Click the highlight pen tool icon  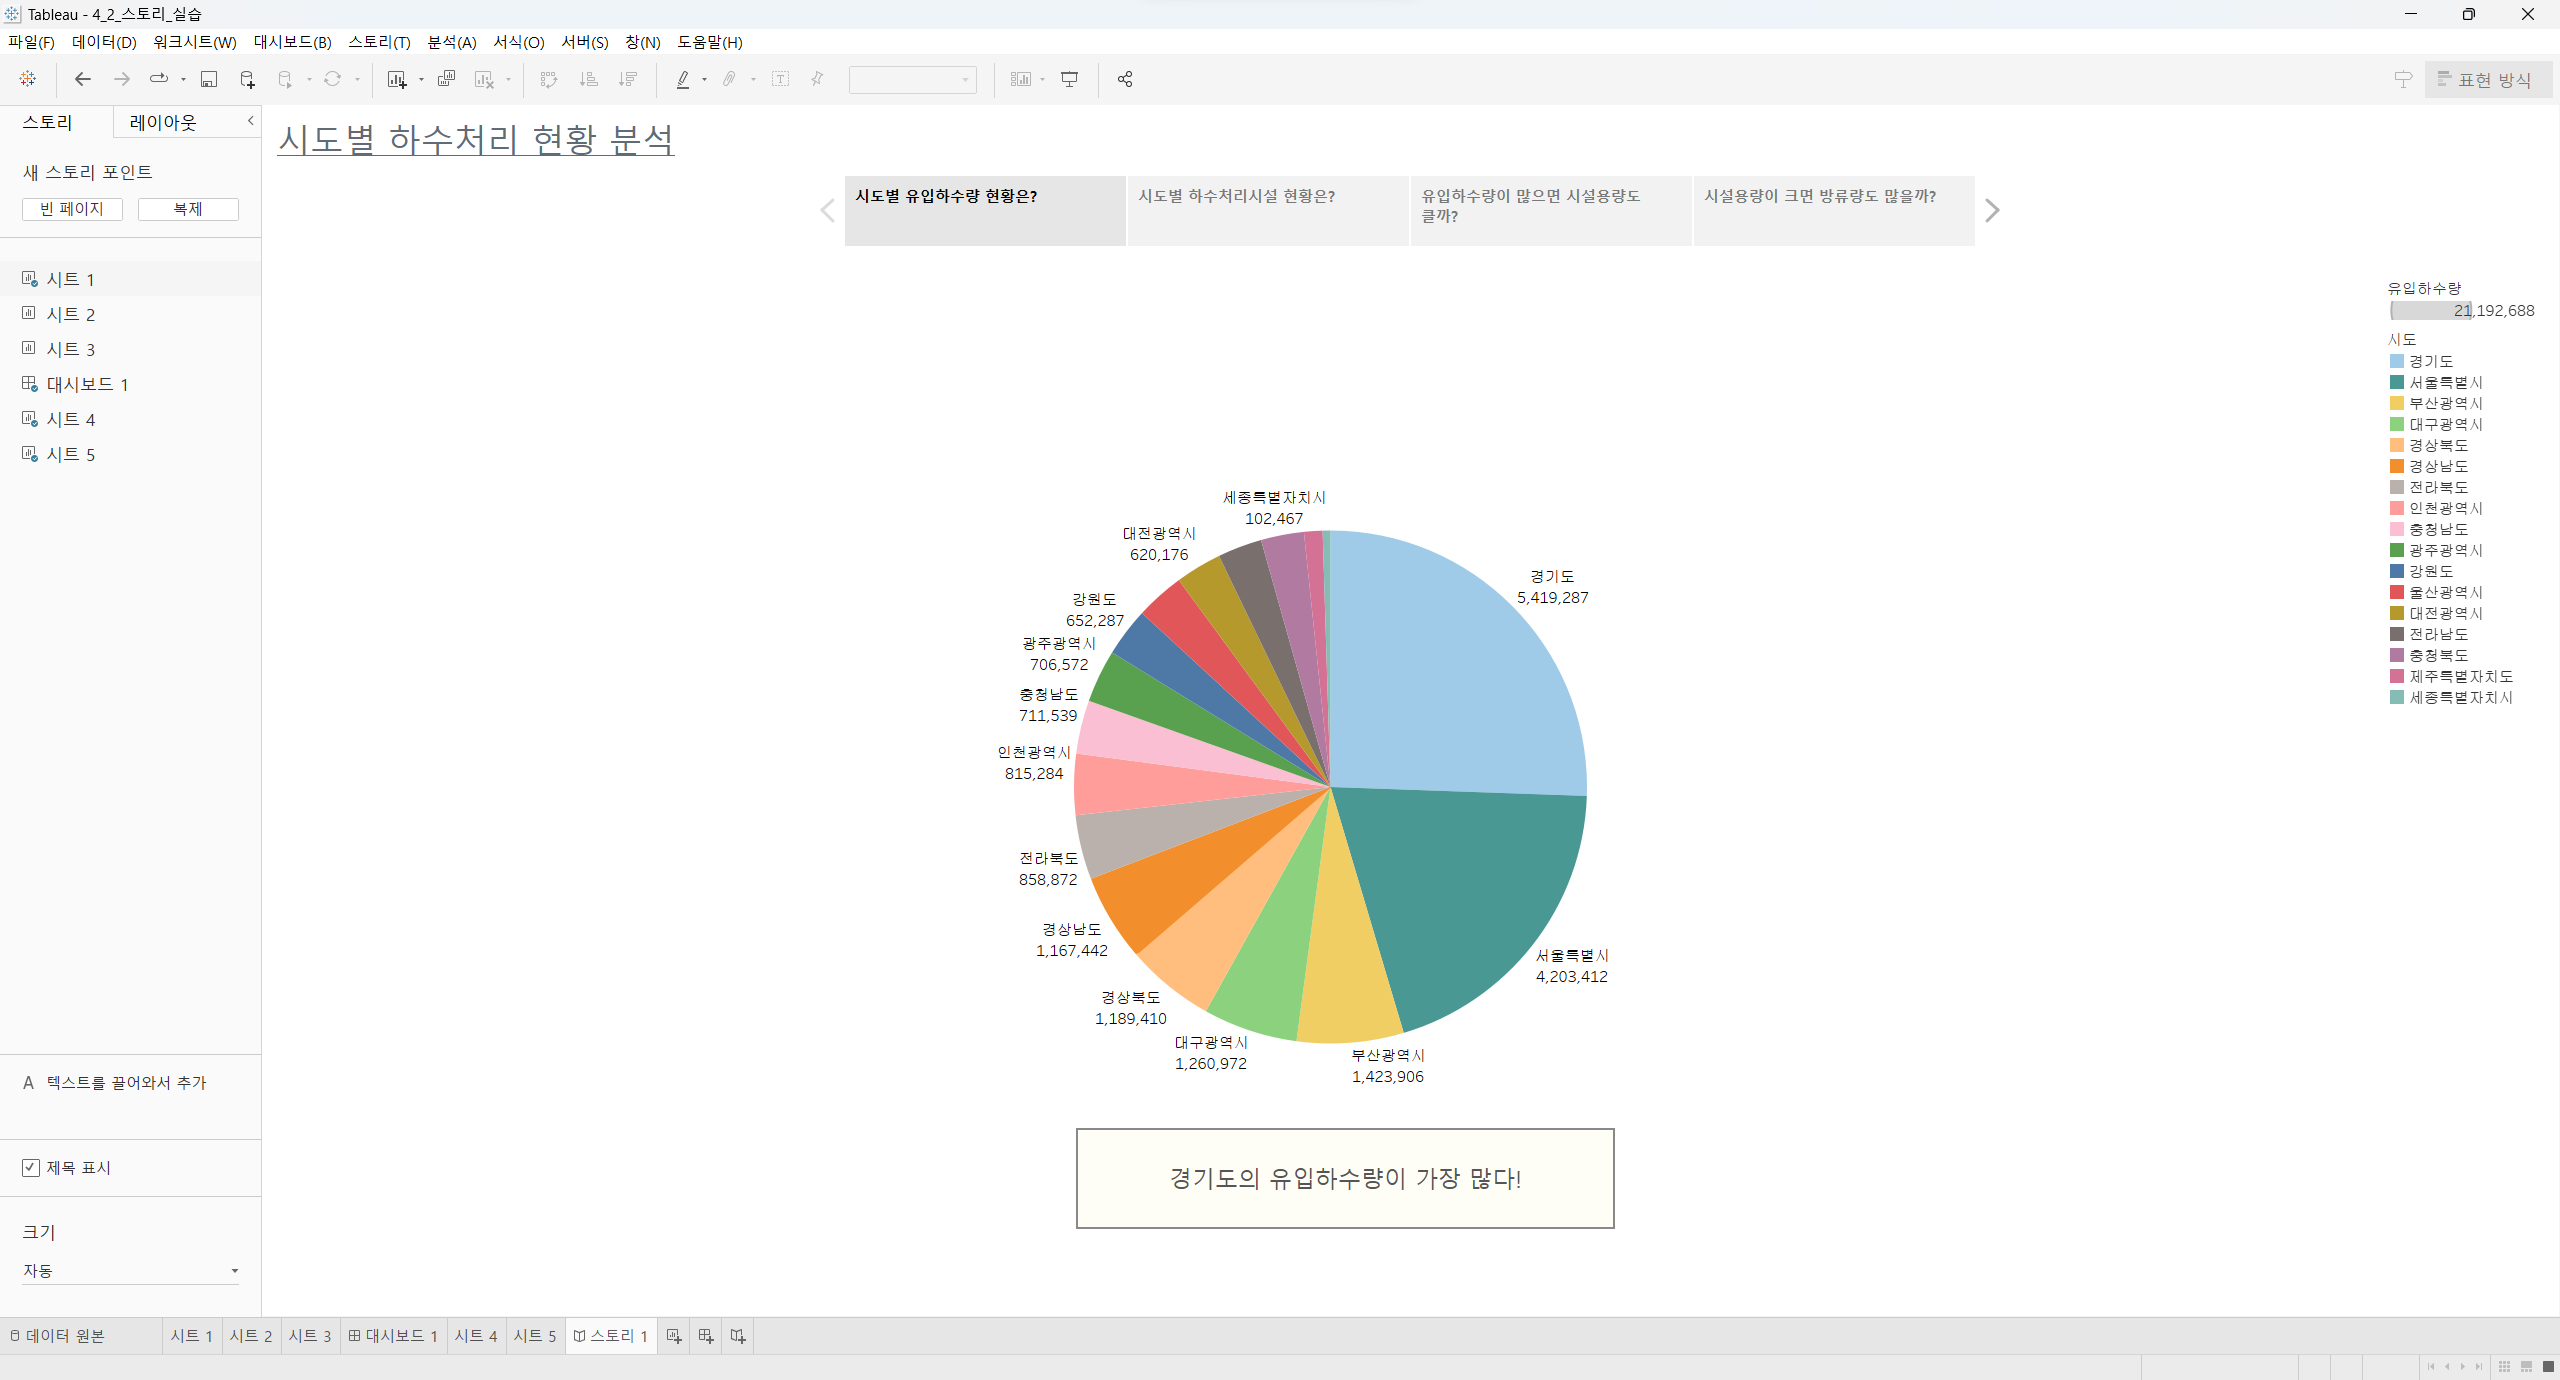click(x=683, y=79)
